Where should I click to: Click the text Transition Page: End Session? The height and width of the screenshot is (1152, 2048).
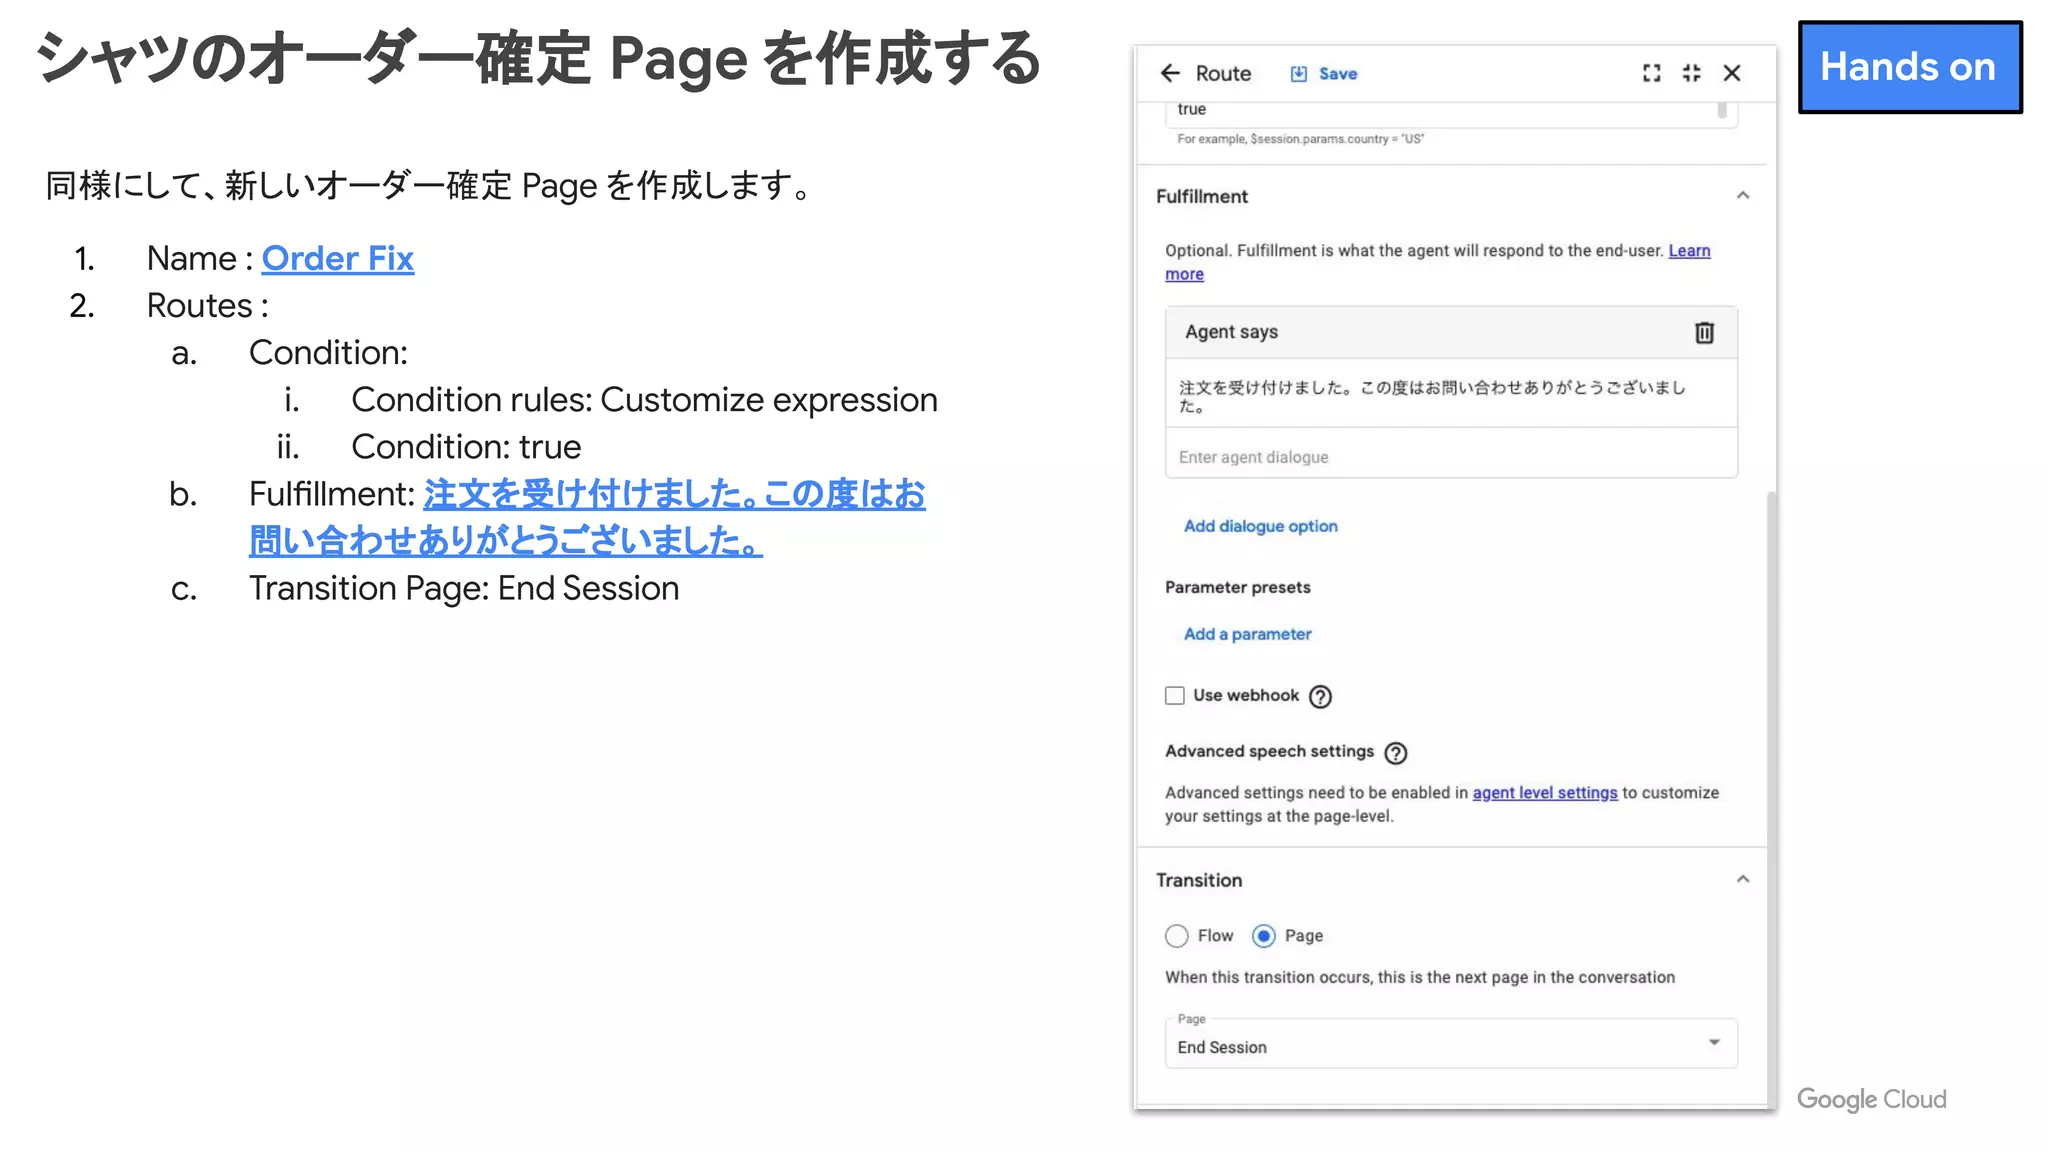(464, 589)
